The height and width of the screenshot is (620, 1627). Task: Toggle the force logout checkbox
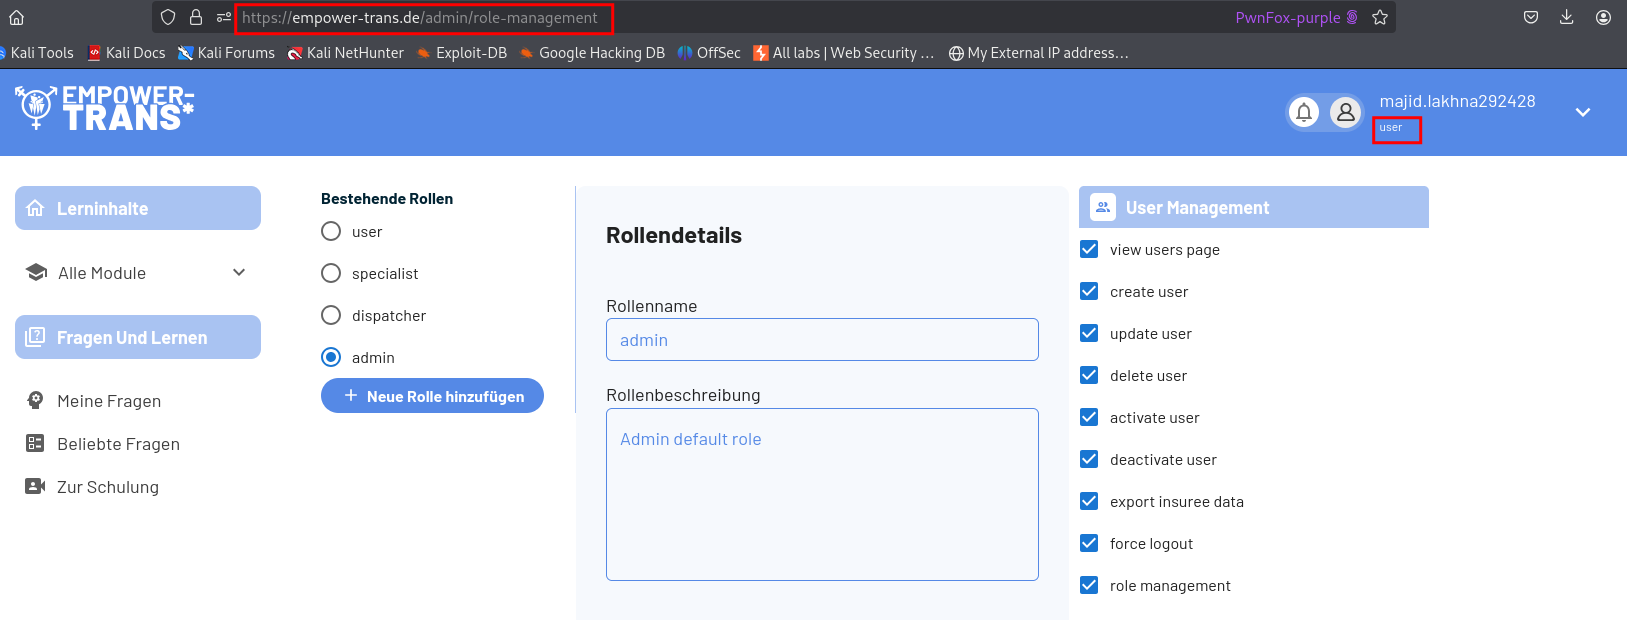tap(1089, 543)
